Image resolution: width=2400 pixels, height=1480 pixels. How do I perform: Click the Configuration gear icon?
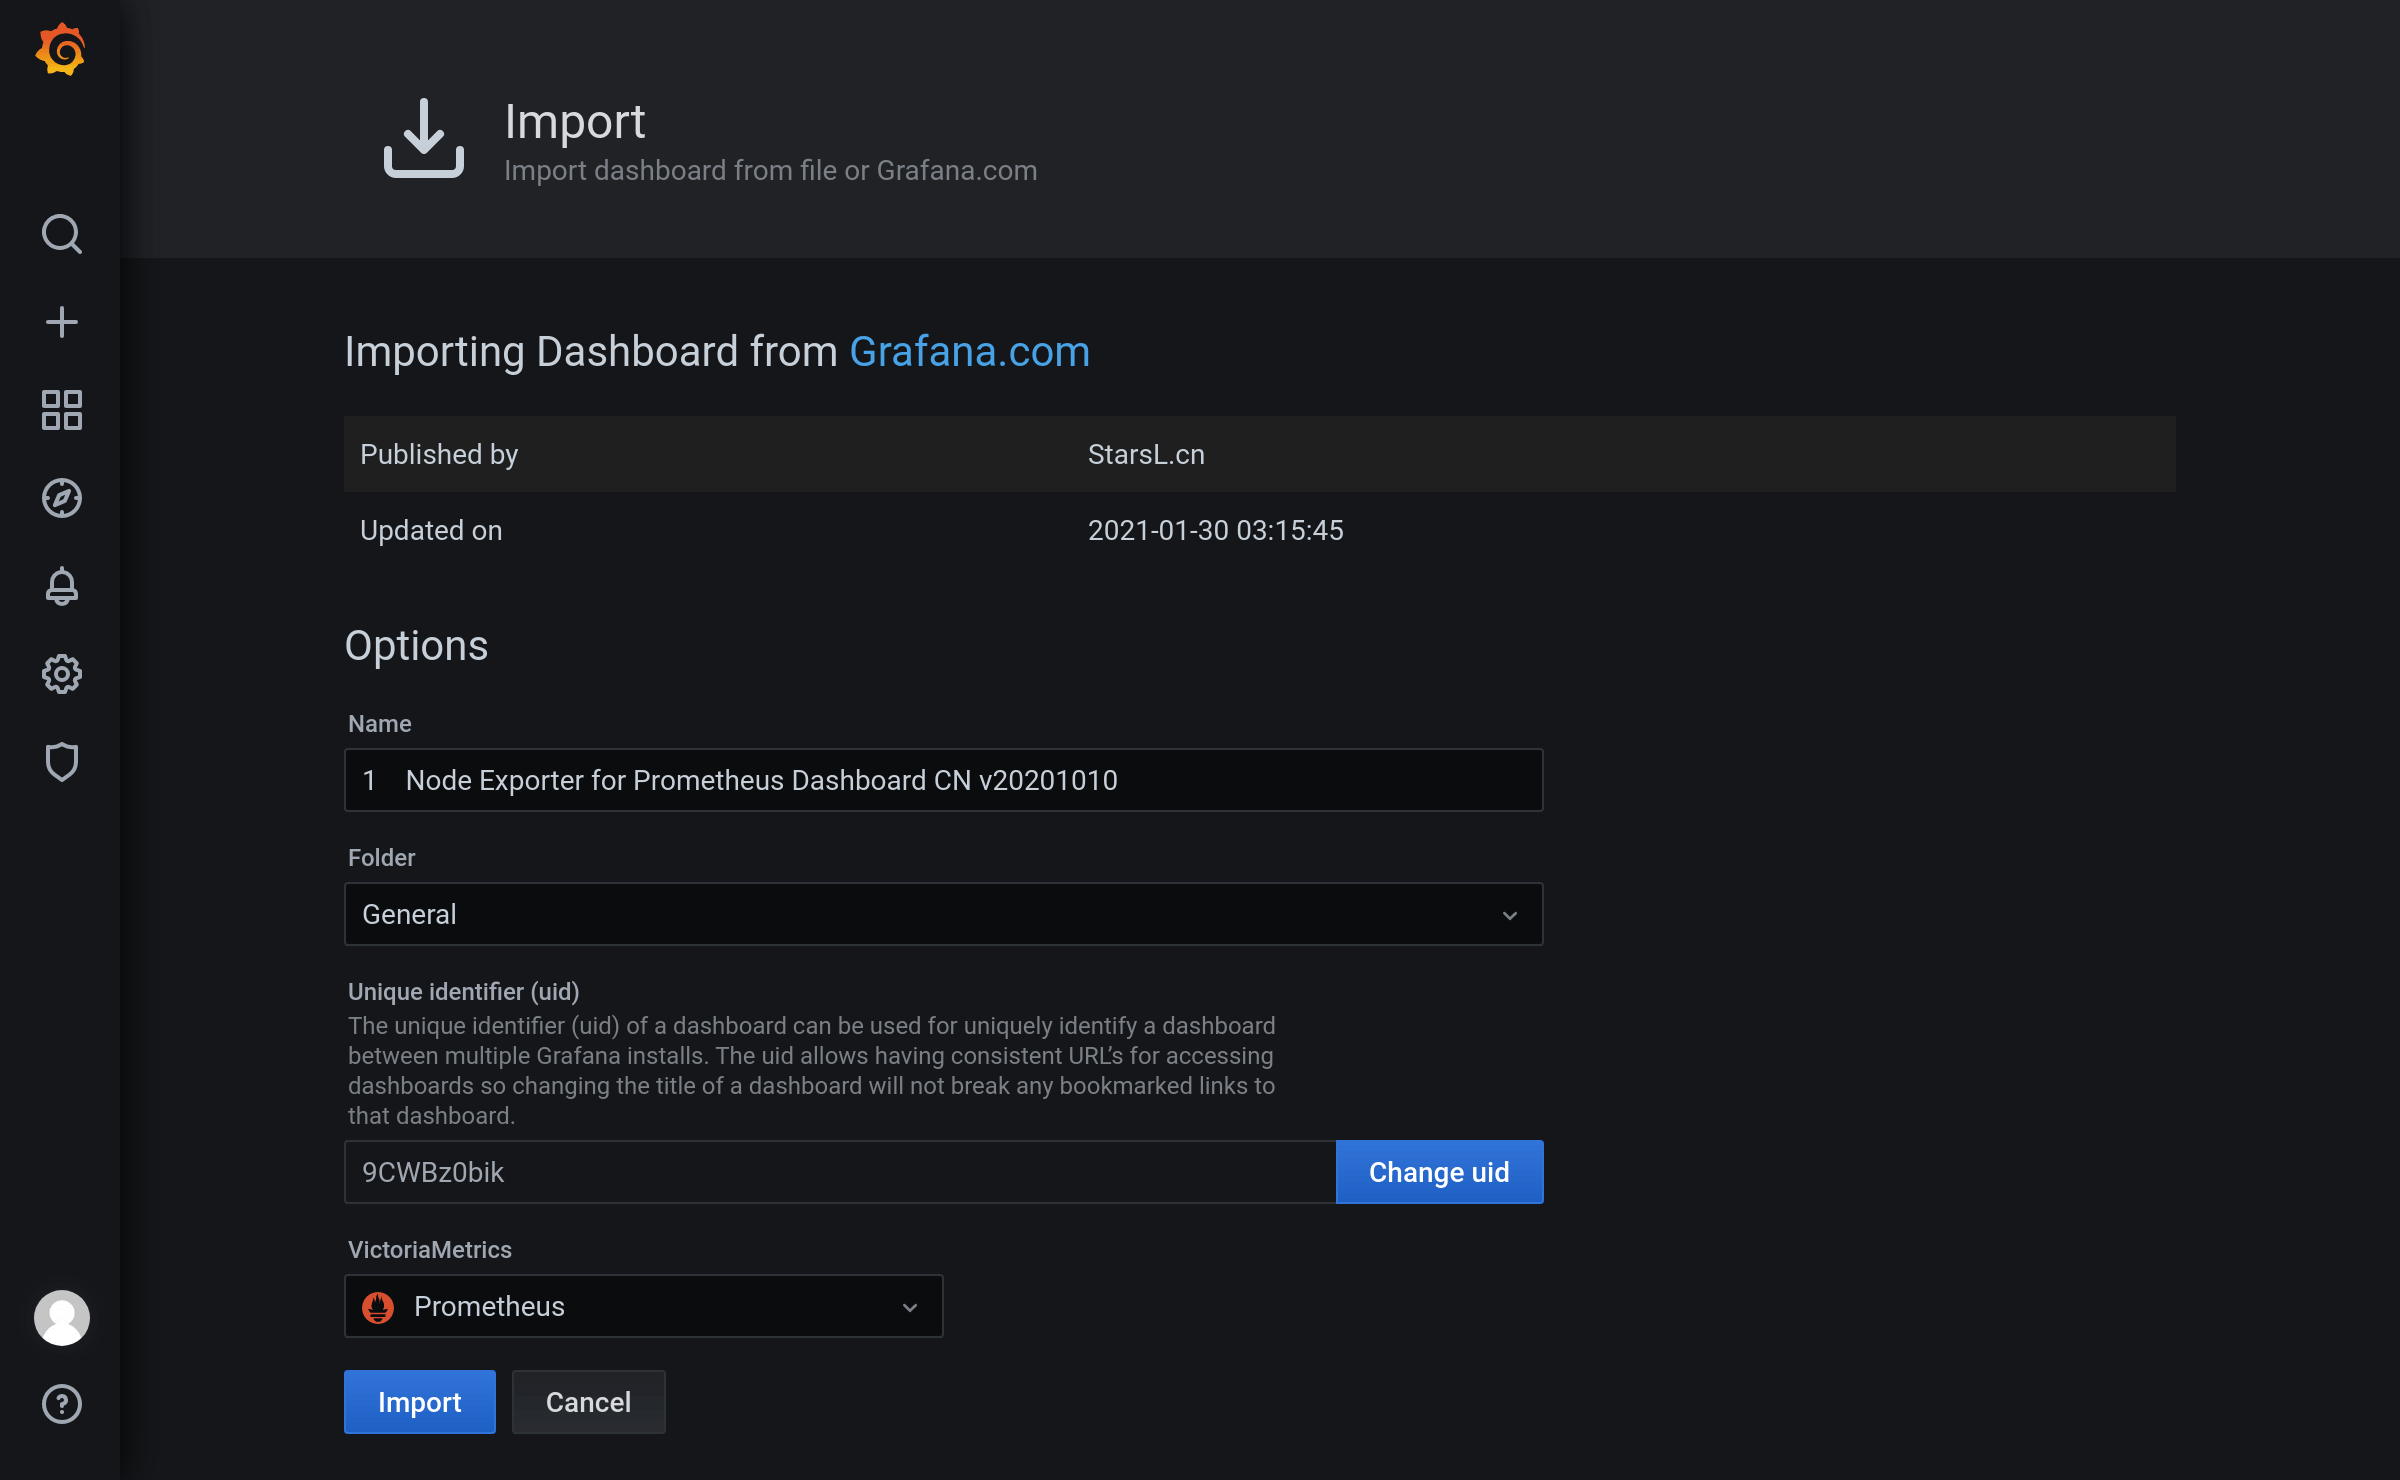point(60,672)
